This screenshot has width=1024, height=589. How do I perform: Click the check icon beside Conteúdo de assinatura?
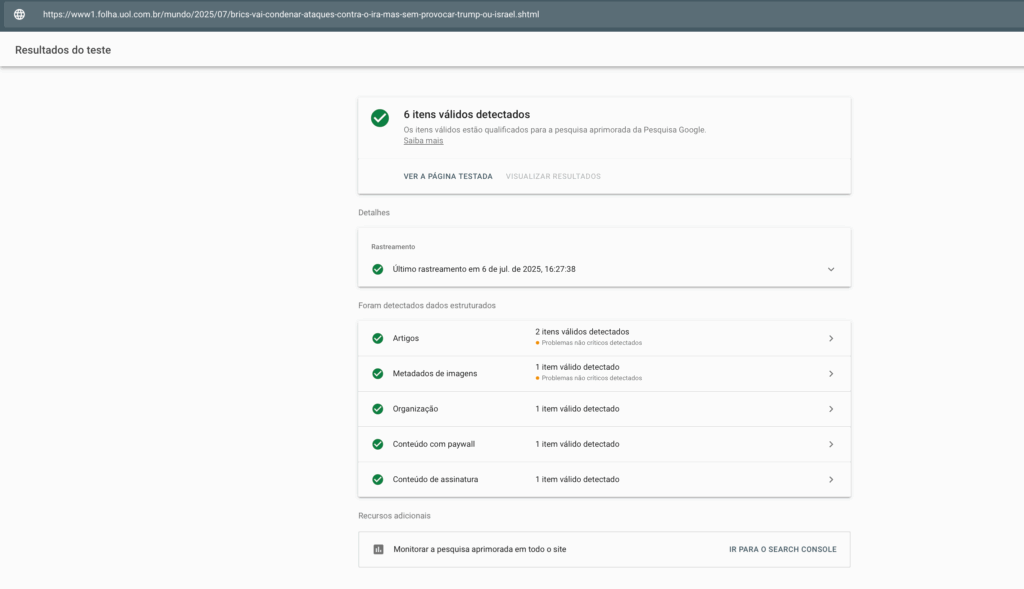tap(378, 479)
